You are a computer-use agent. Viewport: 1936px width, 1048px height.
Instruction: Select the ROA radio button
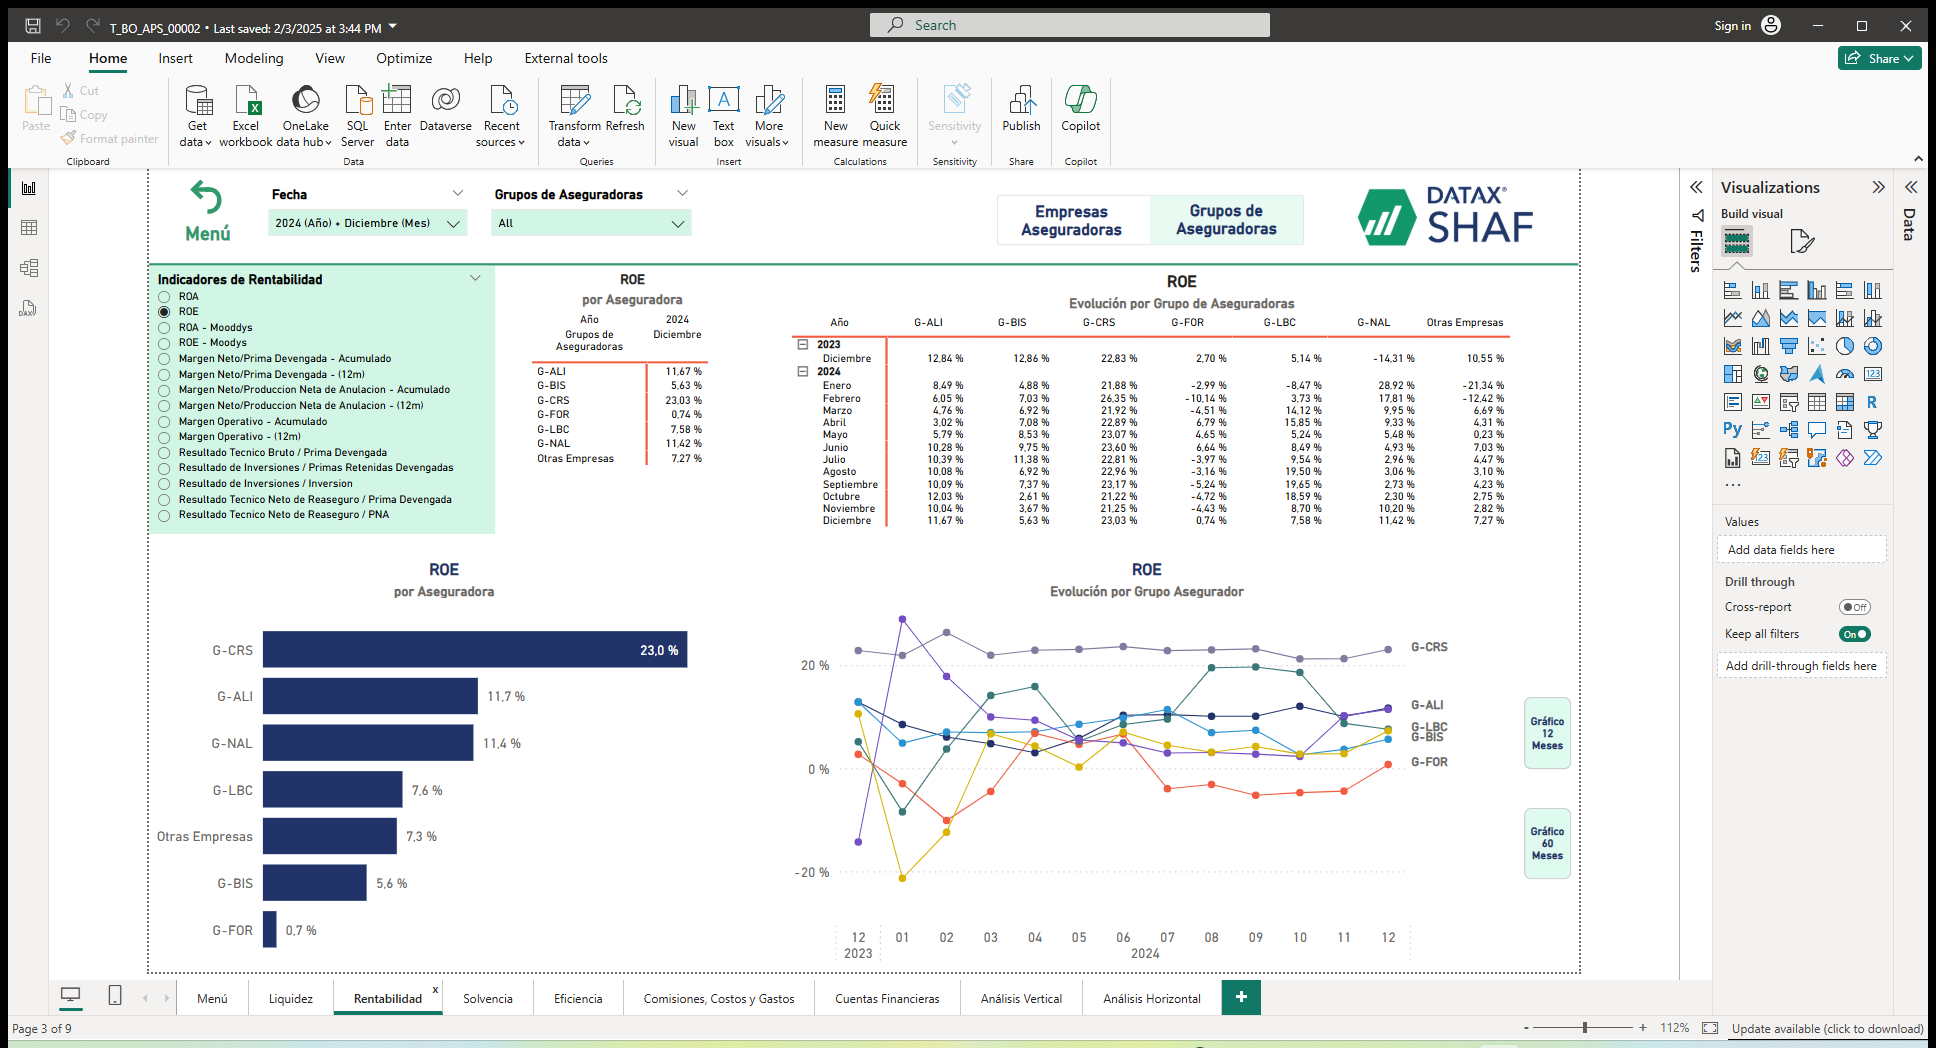164,296
